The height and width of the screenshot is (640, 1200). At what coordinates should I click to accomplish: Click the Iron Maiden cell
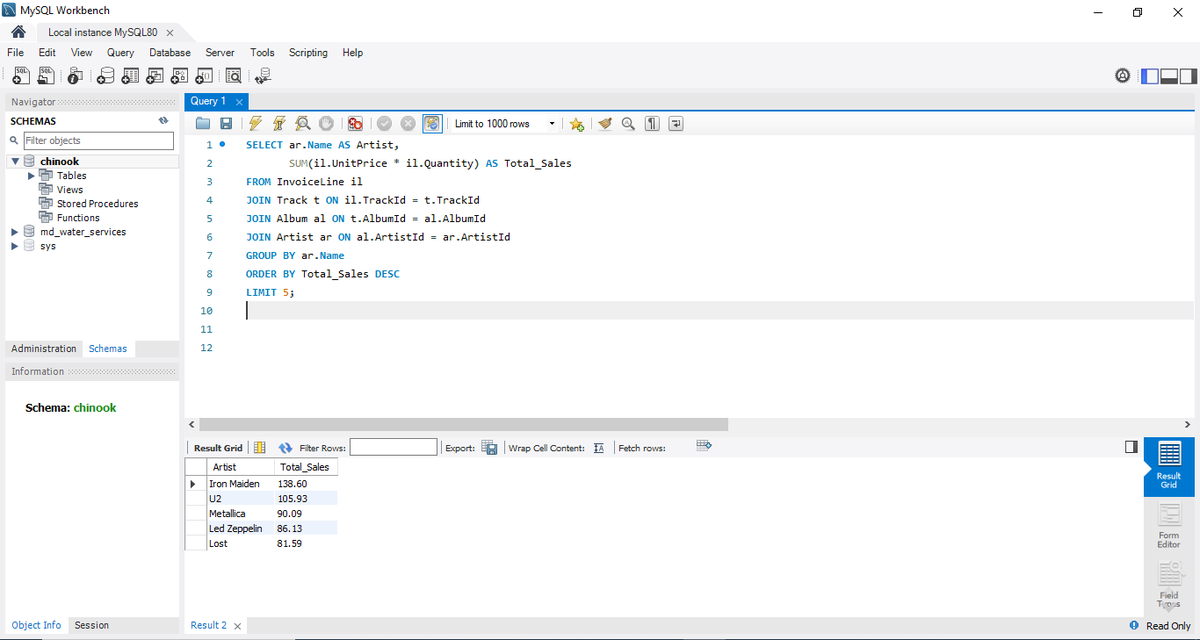tap(238, 484)
